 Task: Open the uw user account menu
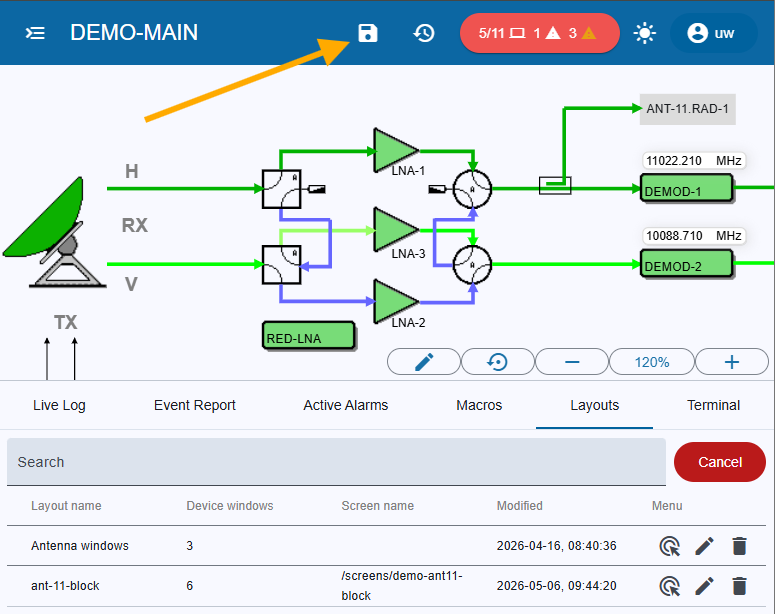pos(713,33)
